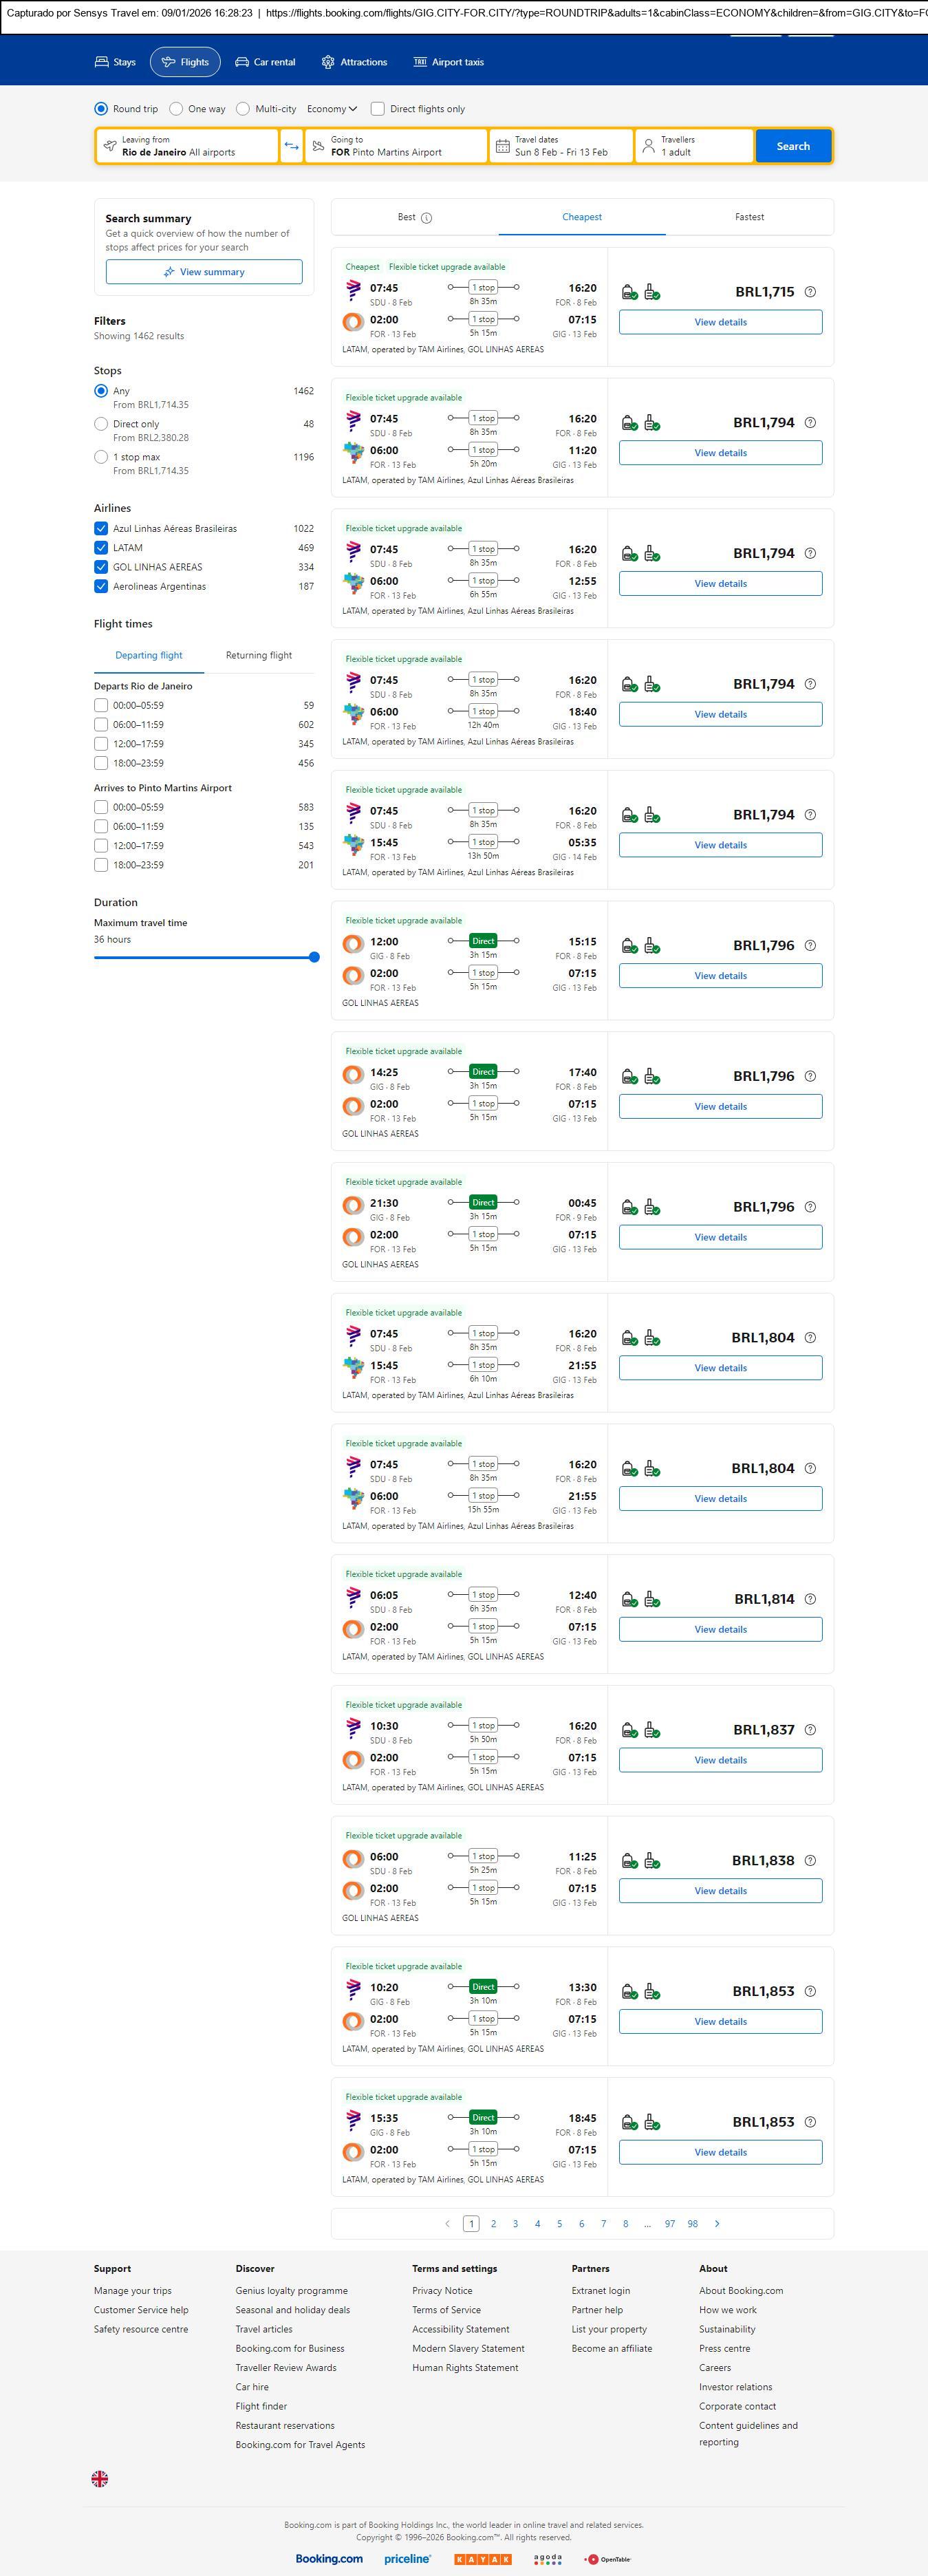Click the help icon beside BRL1,837 price
The image size is (928, 2576).
[x=810, y=1729]
